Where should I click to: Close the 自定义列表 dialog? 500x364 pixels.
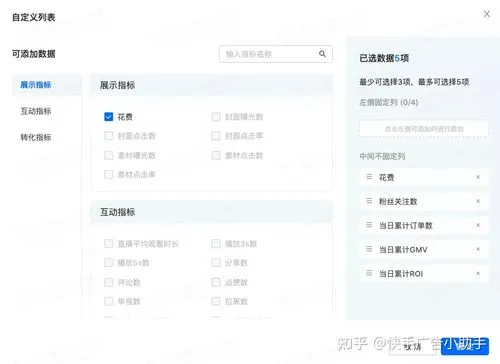tap(487, 14)
